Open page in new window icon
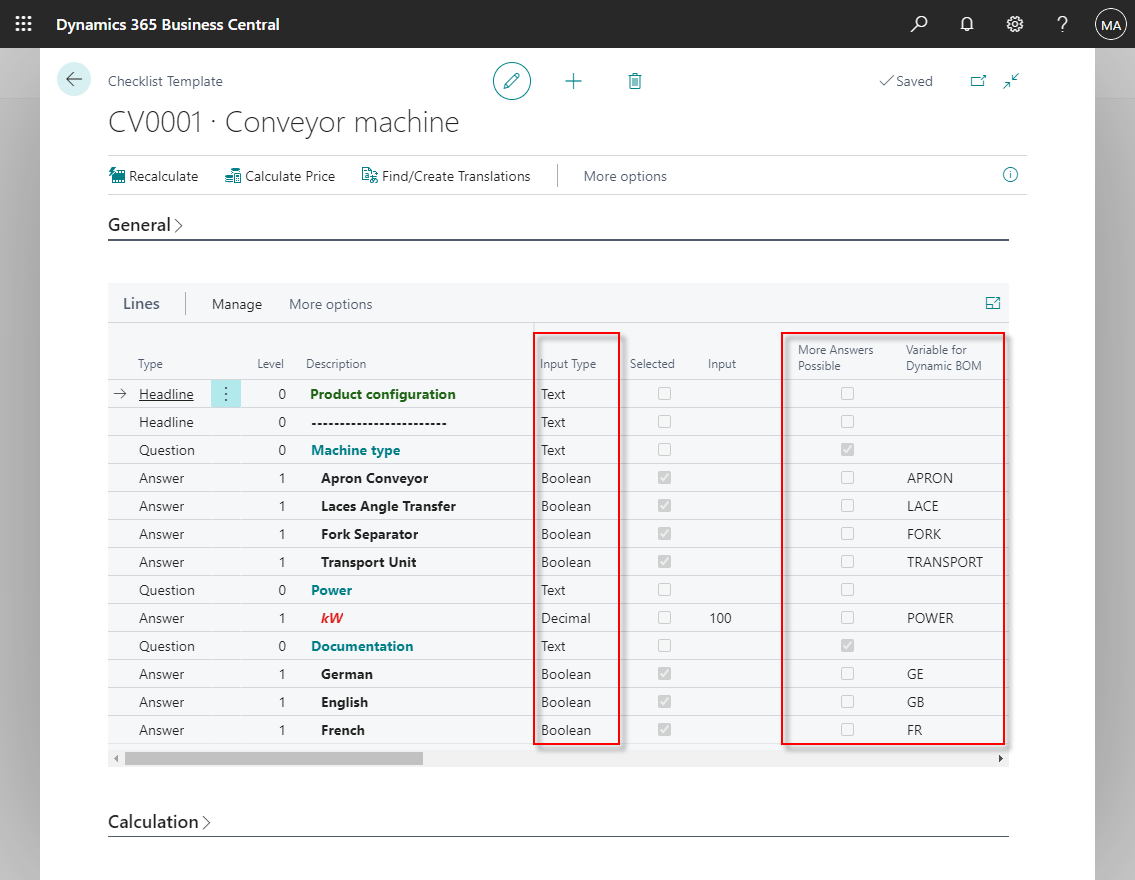The height and width of the screenshot is (880, 1135). (978, 81)
